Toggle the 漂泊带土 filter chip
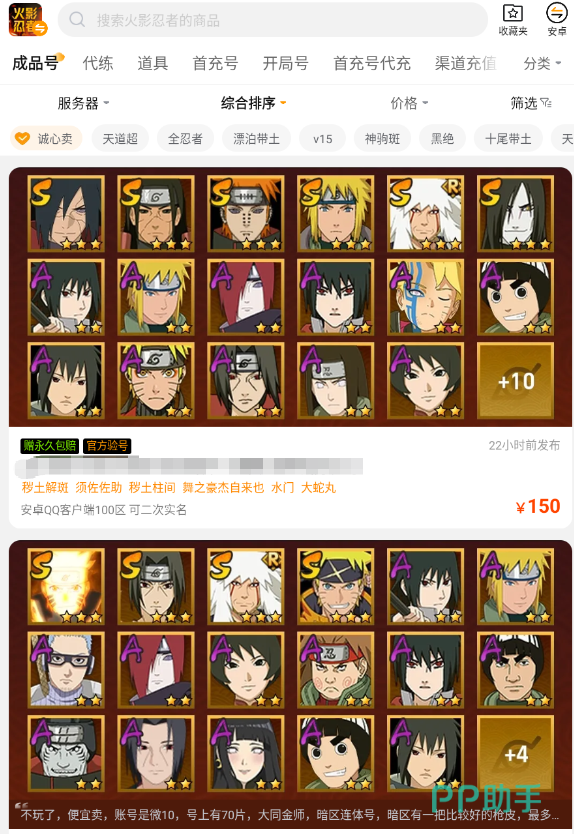 (256, 139)
